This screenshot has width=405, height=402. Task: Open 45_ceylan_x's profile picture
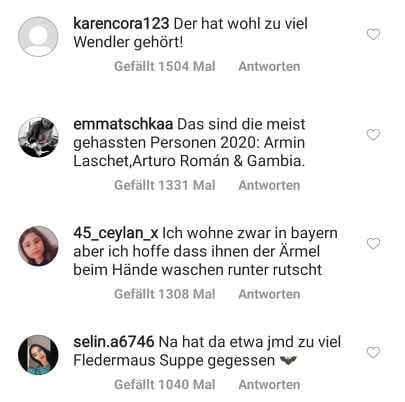pos(38,246)
